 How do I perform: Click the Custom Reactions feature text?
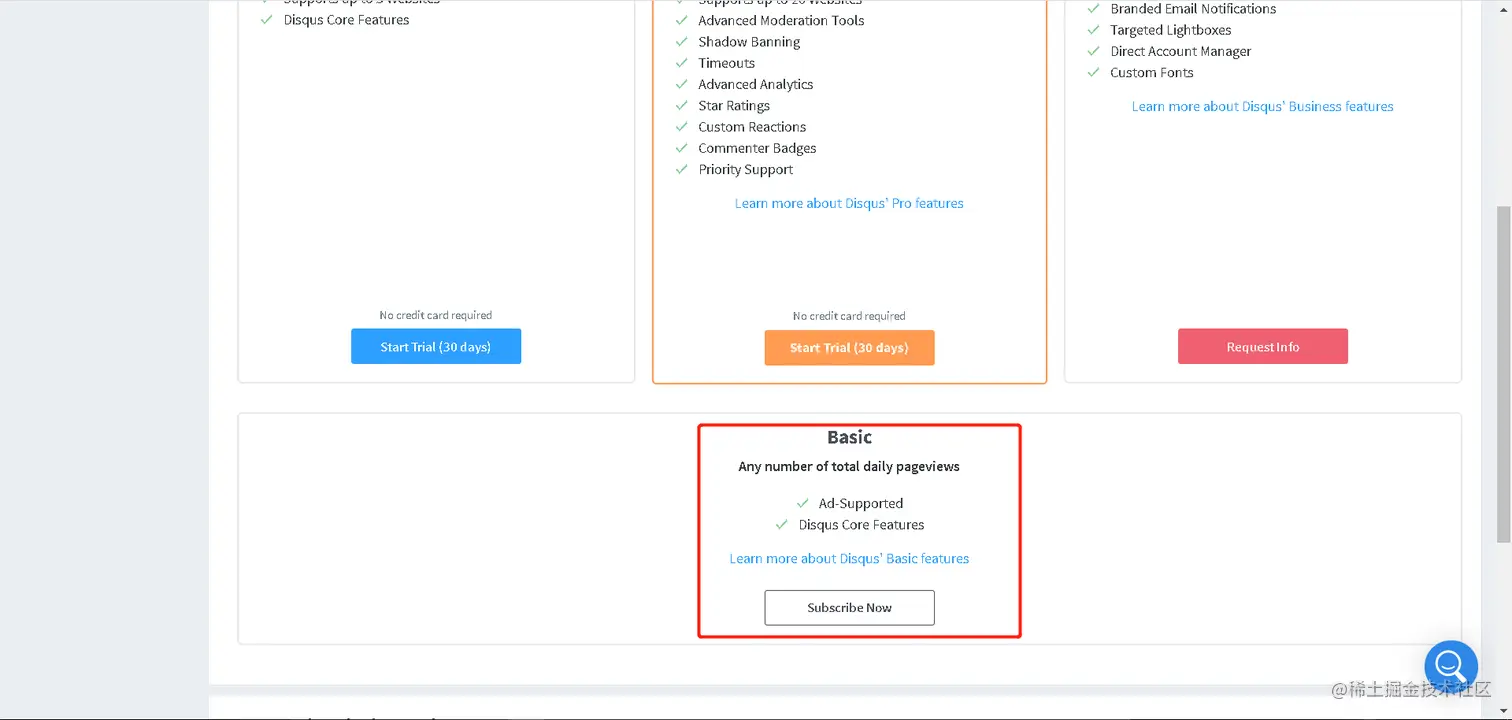click(752, 127)
